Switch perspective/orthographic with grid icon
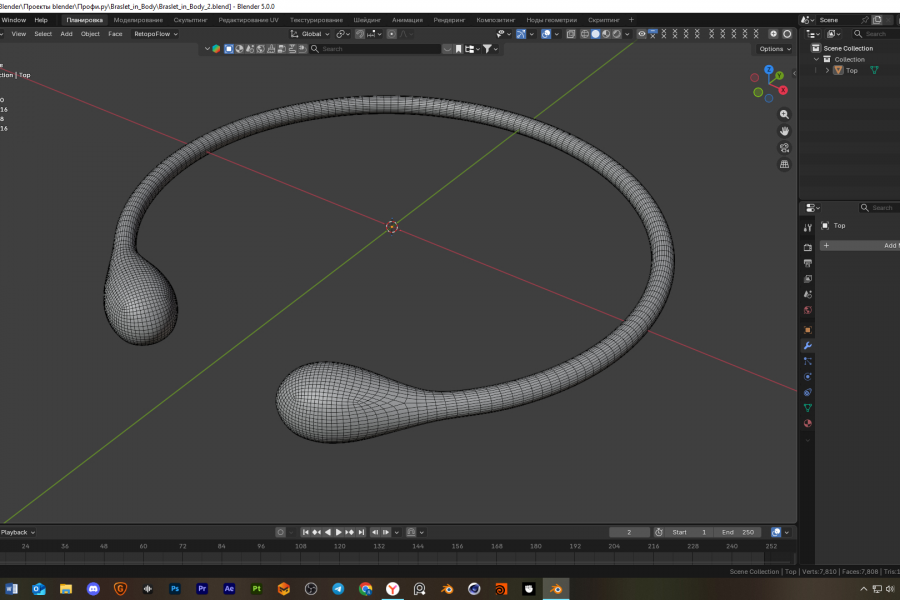 (785, 164)
